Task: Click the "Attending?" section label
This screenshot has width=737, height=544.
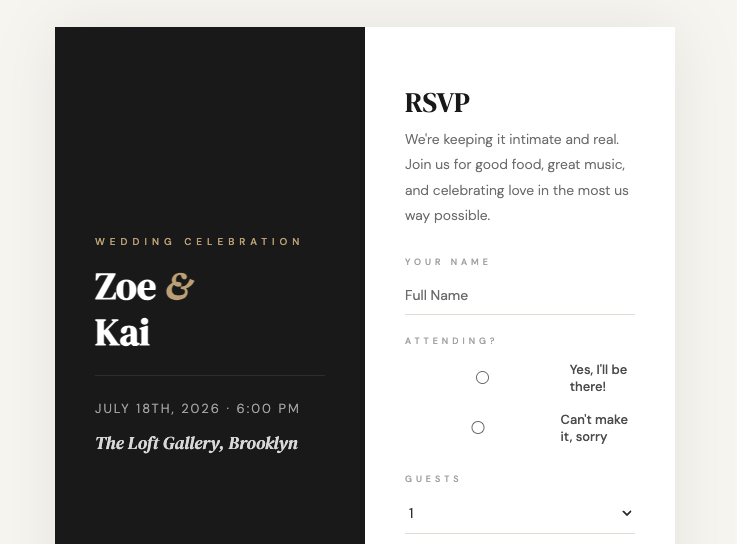Action: pos(451,341)
